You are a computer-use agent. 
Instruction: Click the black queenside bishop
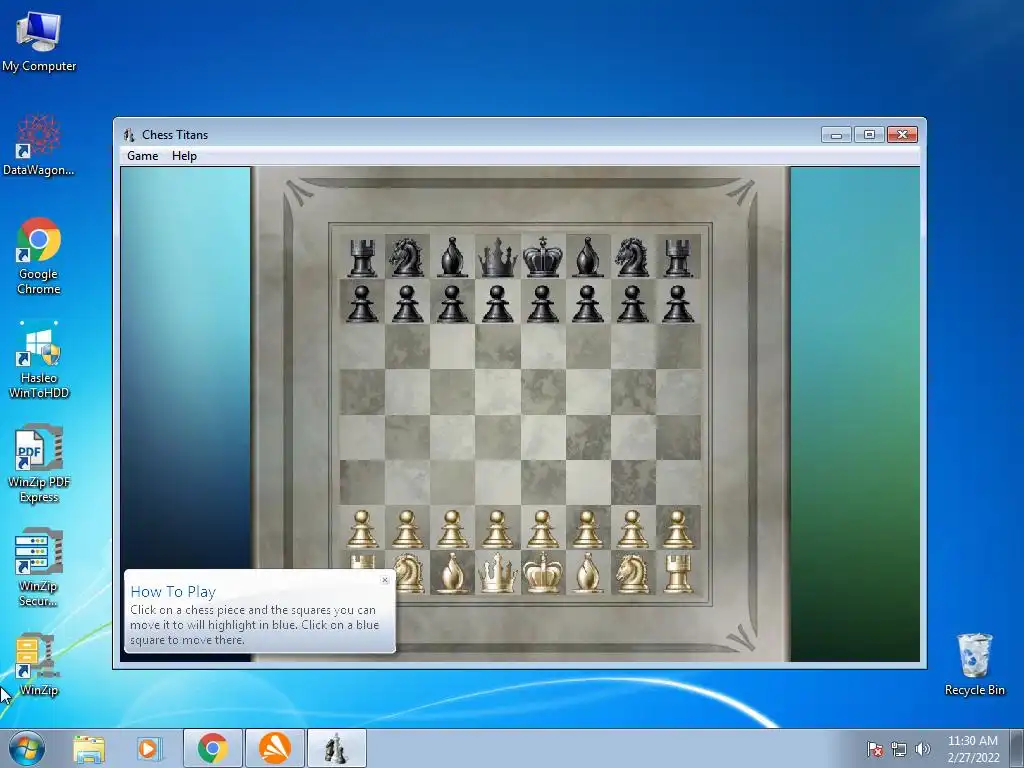(x=453, y=257)
